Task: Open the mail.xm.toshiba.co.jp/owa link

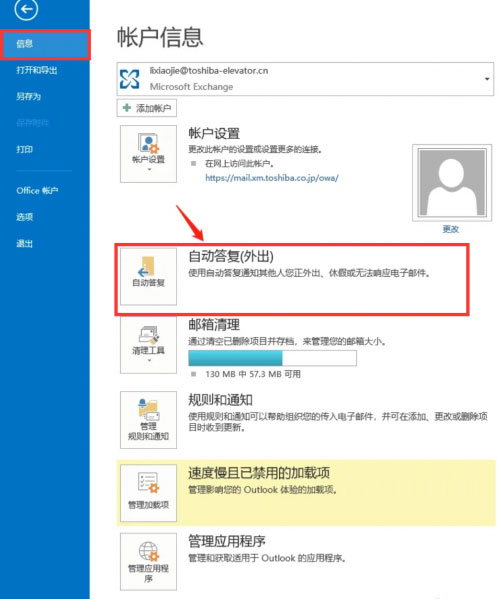Action: click(272, 178)
